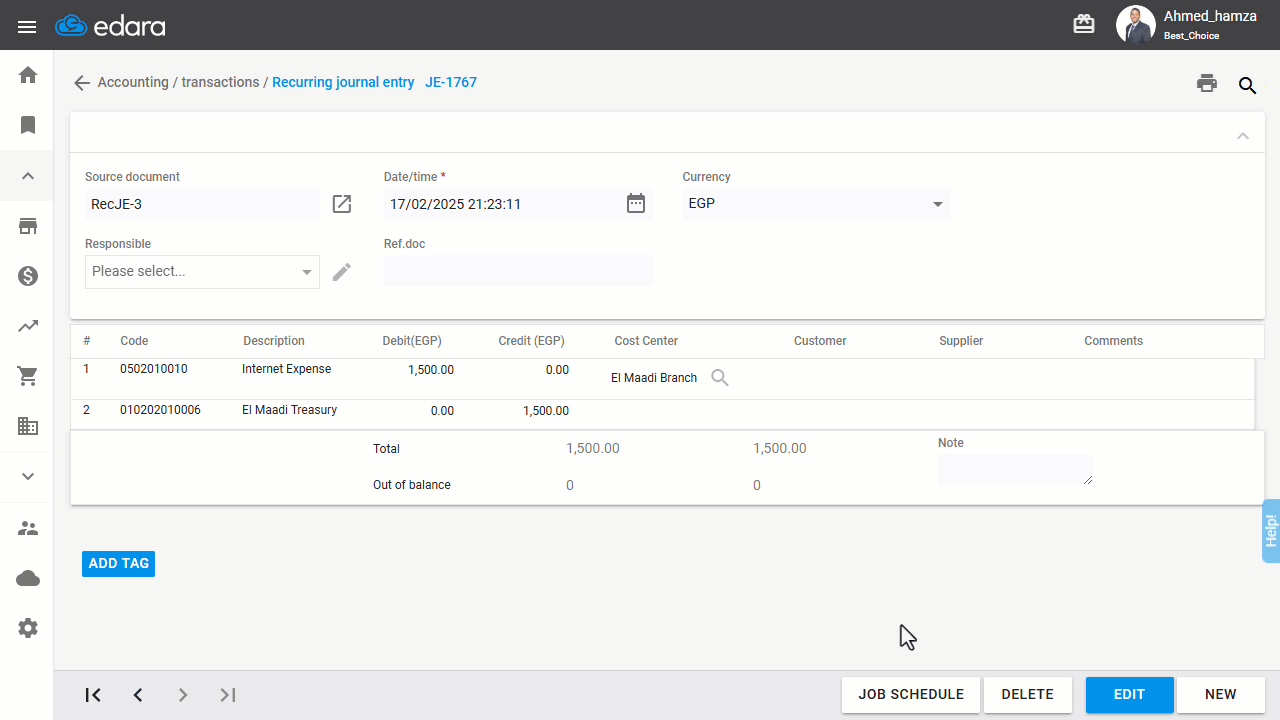
Task: Expand more sidebar items with down chevron
Action: pos(28,476)
